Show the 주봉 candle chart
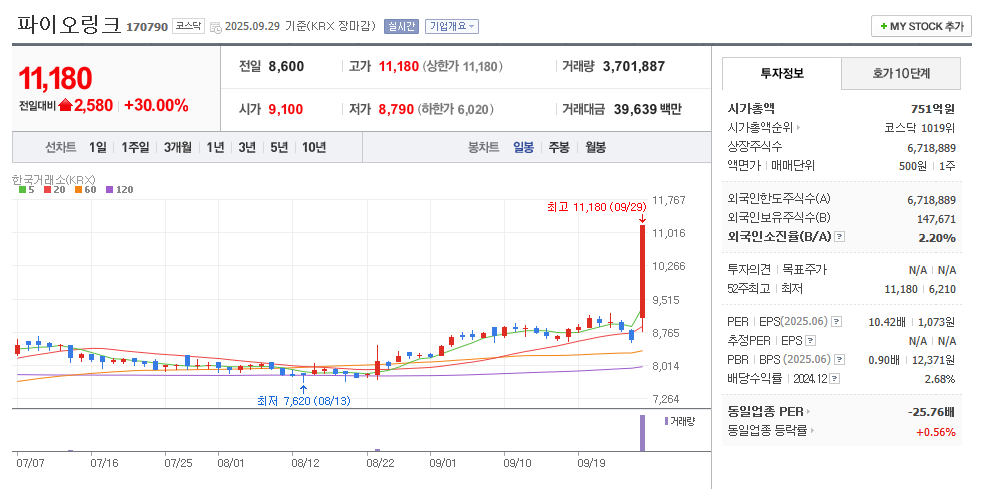Viewport: 991px width, 489px height. point(559,147)
